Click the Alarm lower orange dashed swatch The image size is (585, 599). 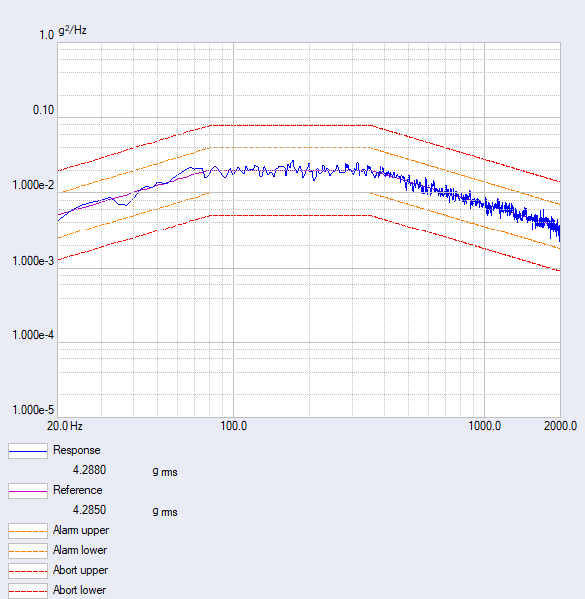28,551
